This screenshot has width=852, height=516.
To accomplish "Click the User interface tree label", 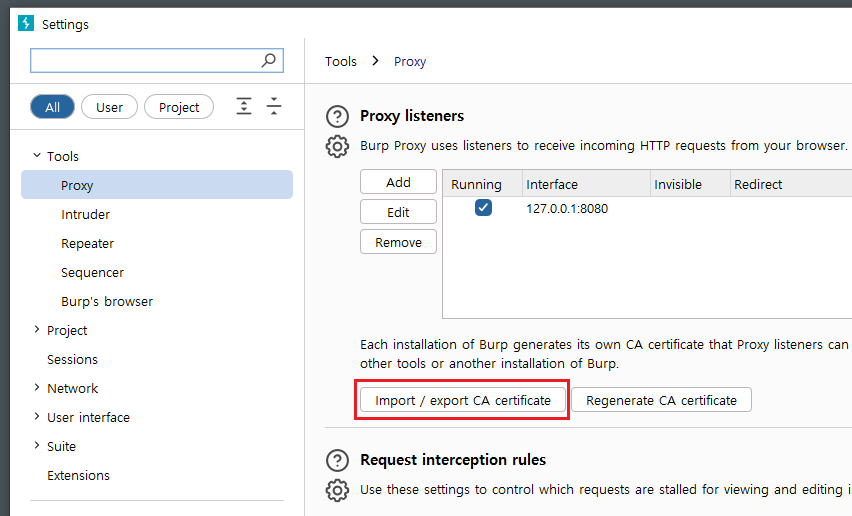I will [89, 417].
